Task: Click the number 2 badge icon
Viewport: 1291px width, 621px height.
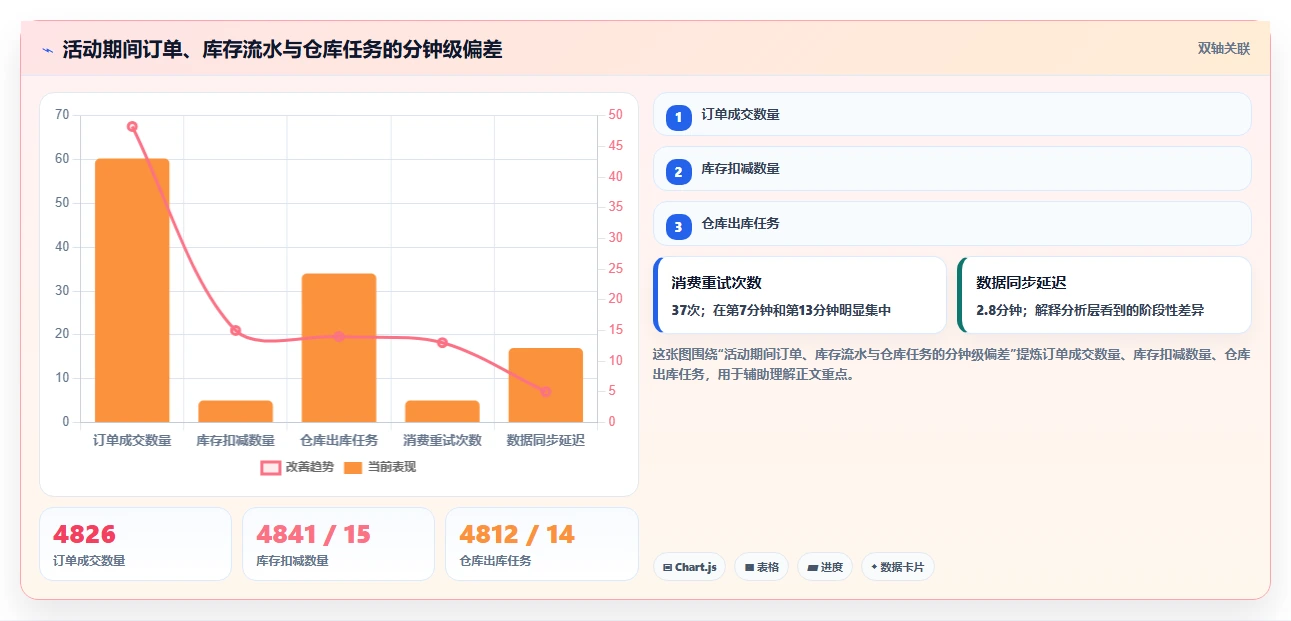Action: [x=678, y=172]
